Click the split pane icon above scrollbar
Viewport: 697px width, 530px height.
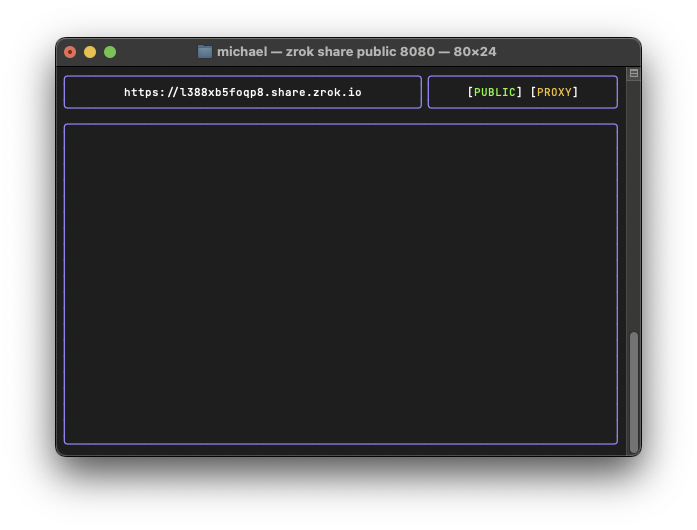pyautogui.click(x=633, y=74)
